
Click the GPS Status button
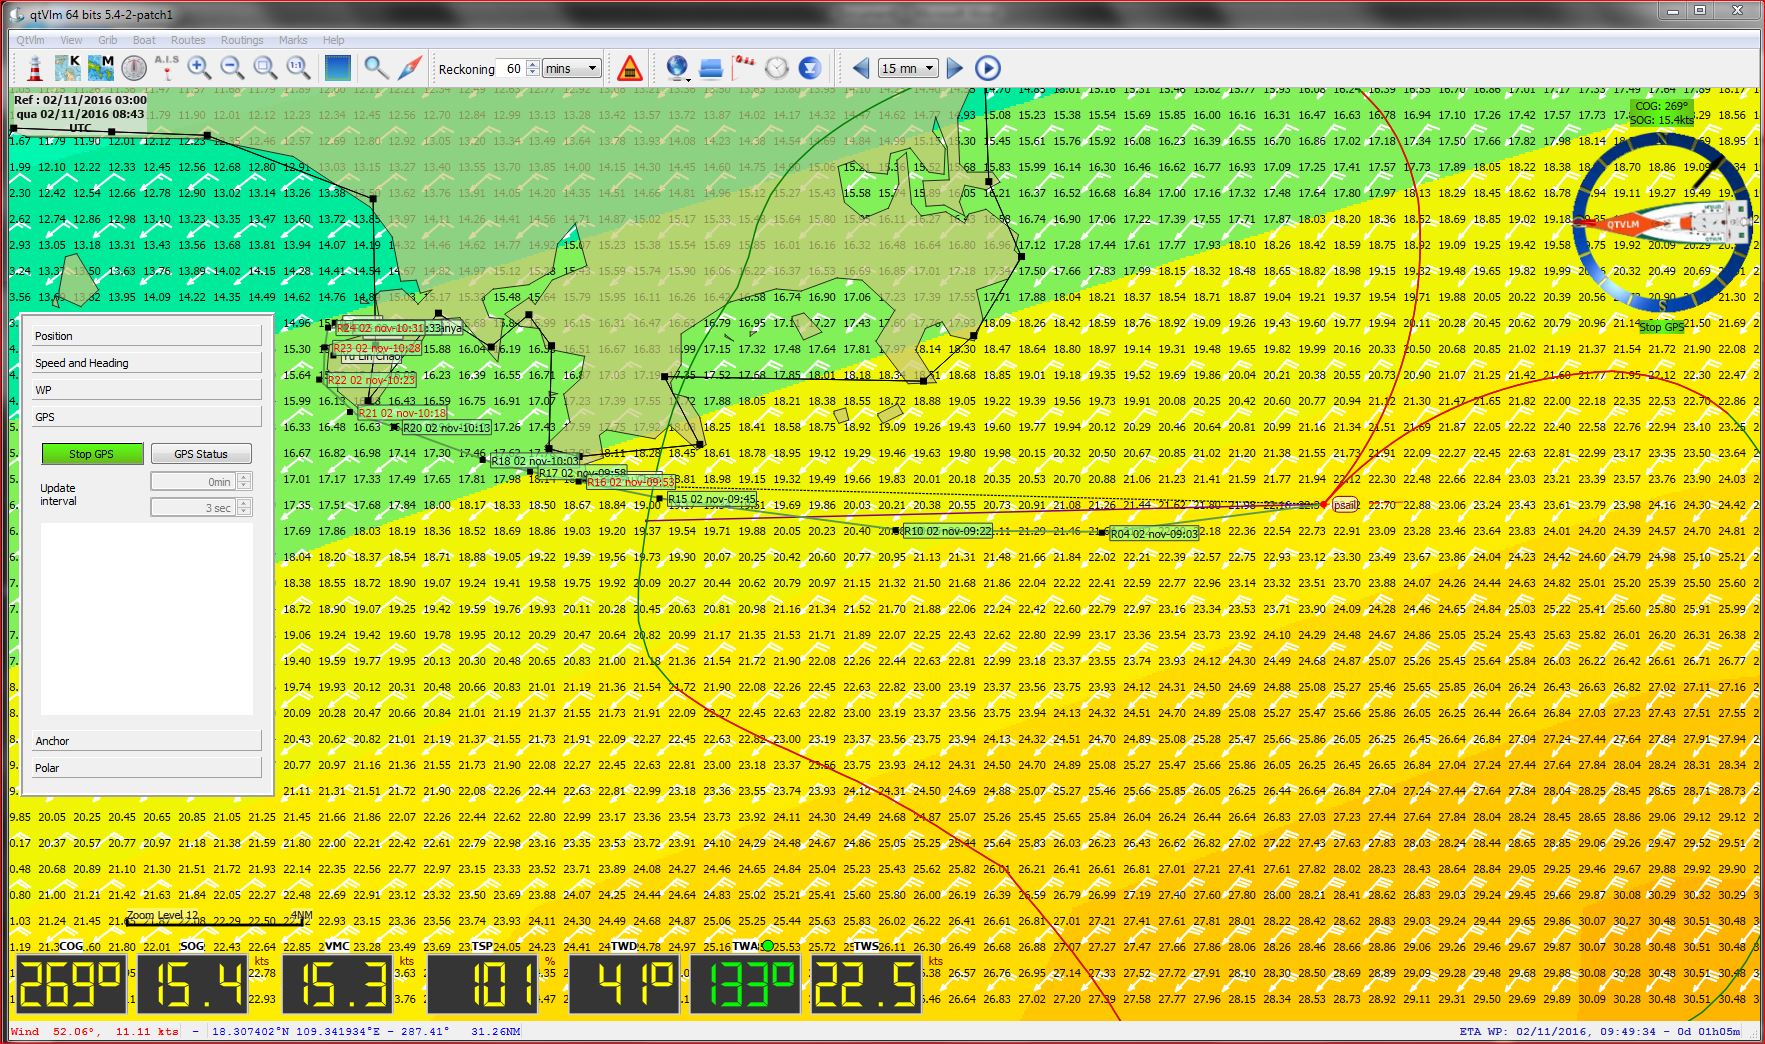(201, 454)
